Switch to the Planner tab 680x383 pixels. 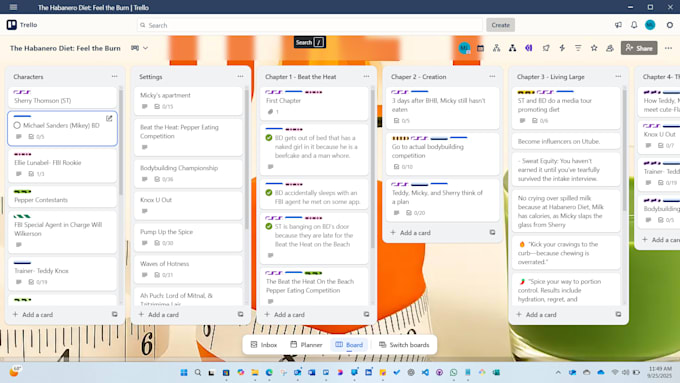[306, 345]
